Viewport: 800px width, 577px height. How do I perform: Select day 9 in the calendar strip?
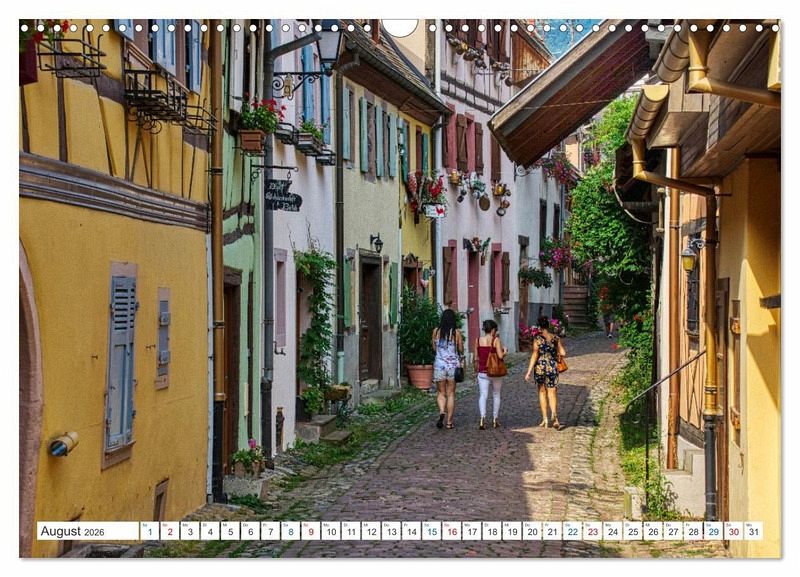311,531
